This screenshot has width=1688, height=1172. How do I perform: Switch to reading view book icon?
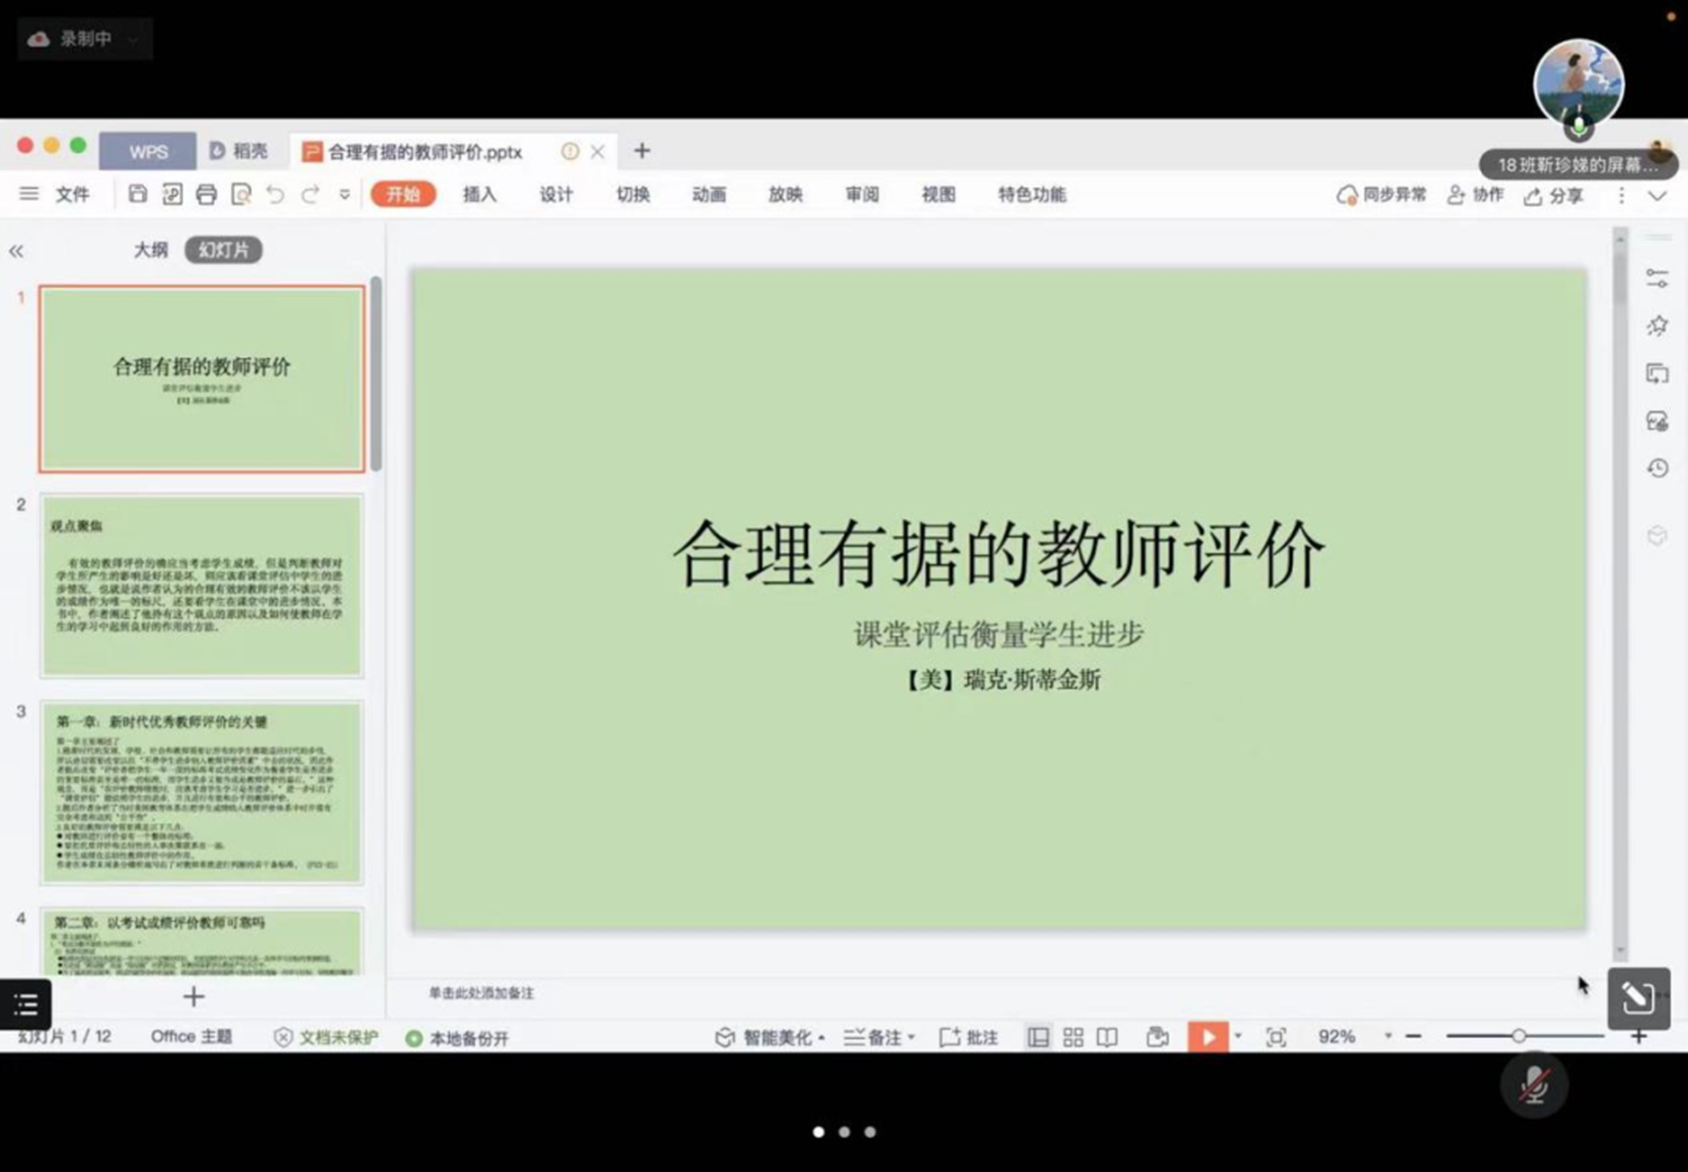coord(1107,1037)
